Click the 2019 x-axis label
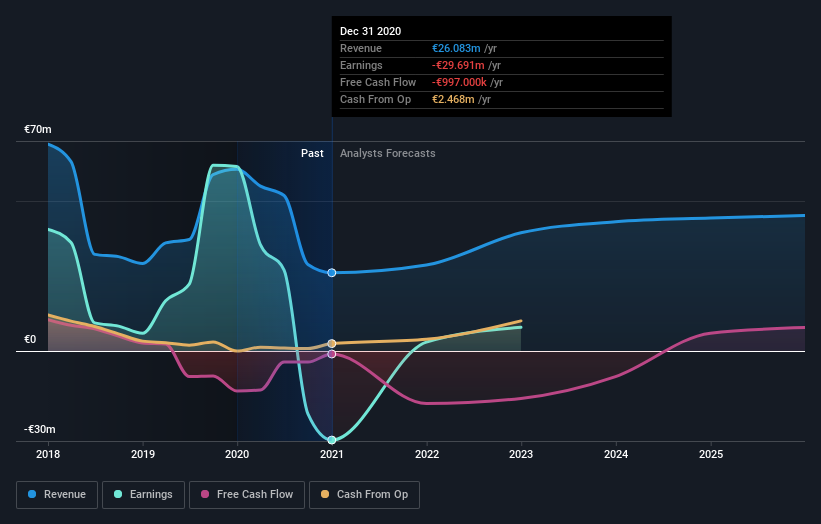The image size is (821, 524). coord(143,454)
